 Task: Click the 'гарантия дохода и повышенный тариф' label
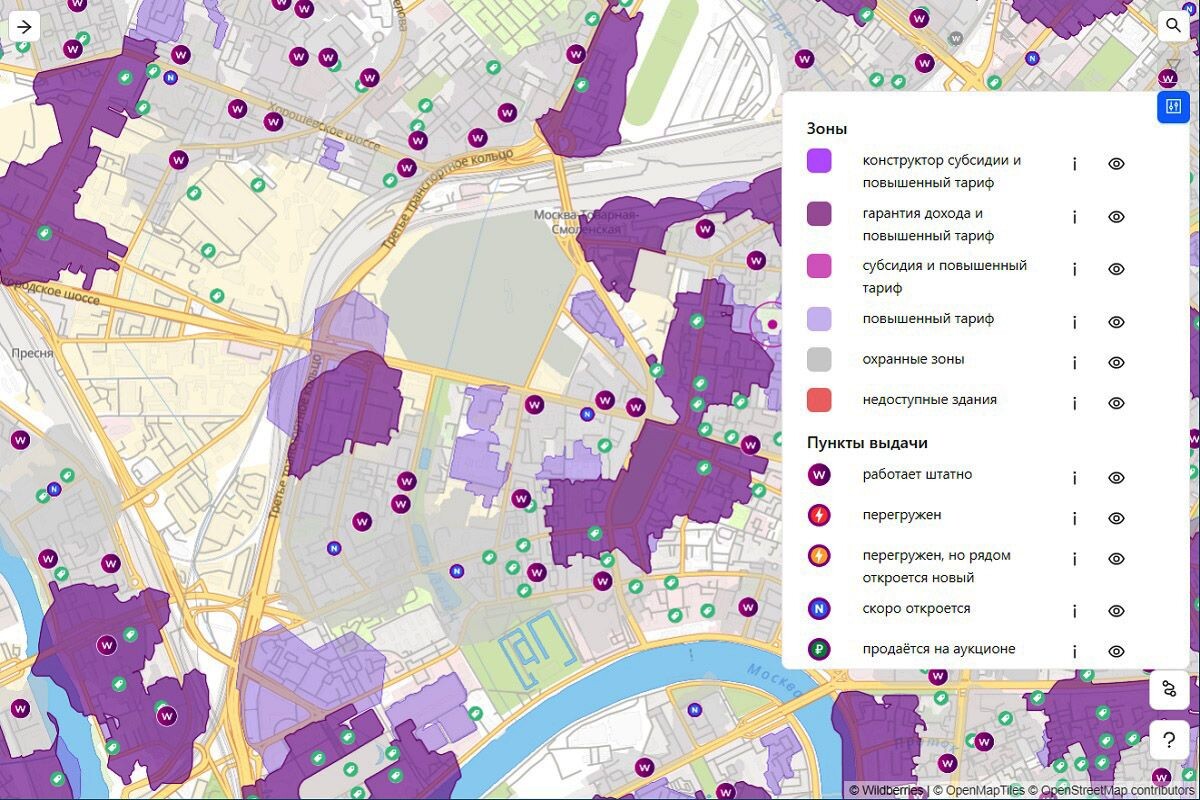[x=928, y=225]
